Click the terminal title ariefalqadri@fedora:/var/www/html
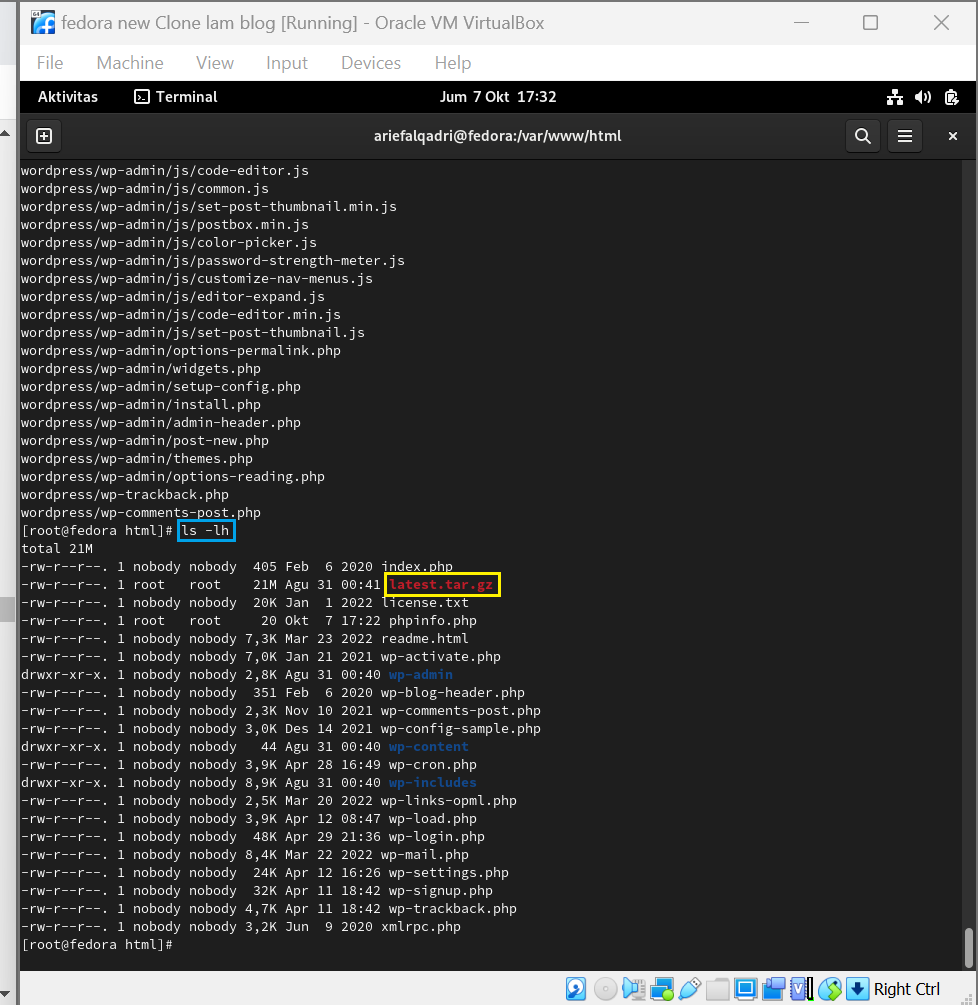Image resolution: width=978 pixels, height=1005 pixels. (497, 136)
